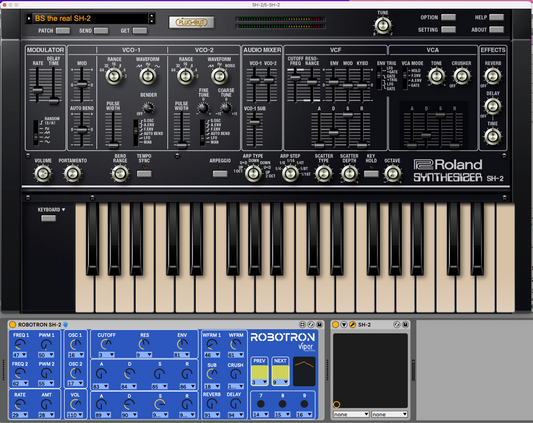Unfold SH-2 device parameters triangle
The width and height of the screenshot is (533, 423).
pyautogui.click(x=344, y=324)
